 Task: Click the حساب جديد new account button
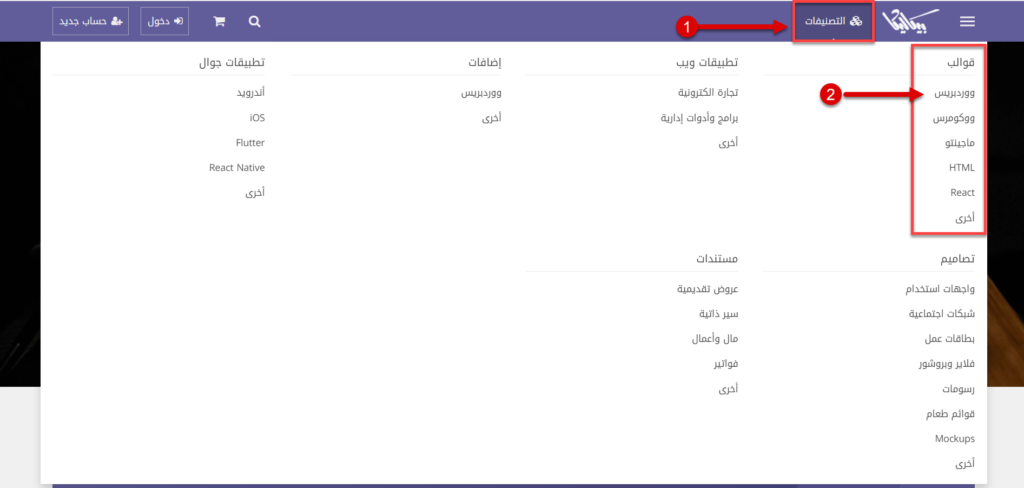(90, 21)
